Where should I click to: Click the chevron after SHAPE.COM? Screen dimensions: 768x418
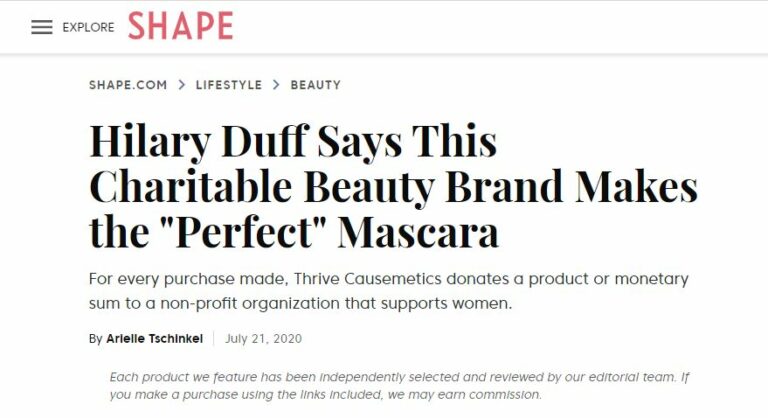click(x=181, y=85)
